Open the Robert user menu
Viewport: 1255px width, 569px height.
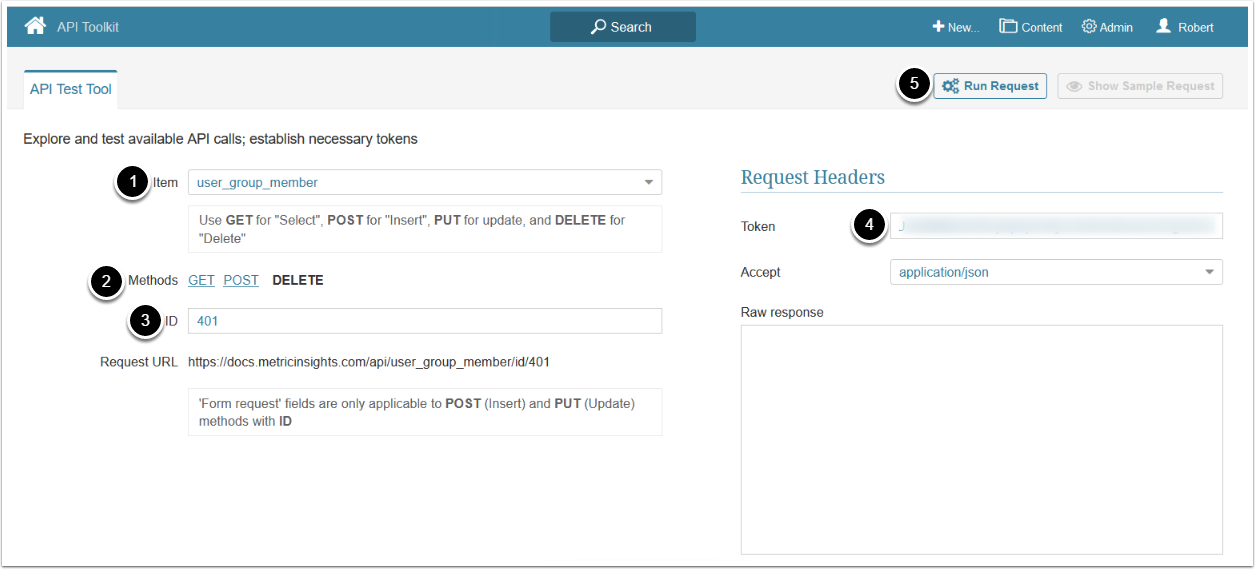tap(1185, 27)
